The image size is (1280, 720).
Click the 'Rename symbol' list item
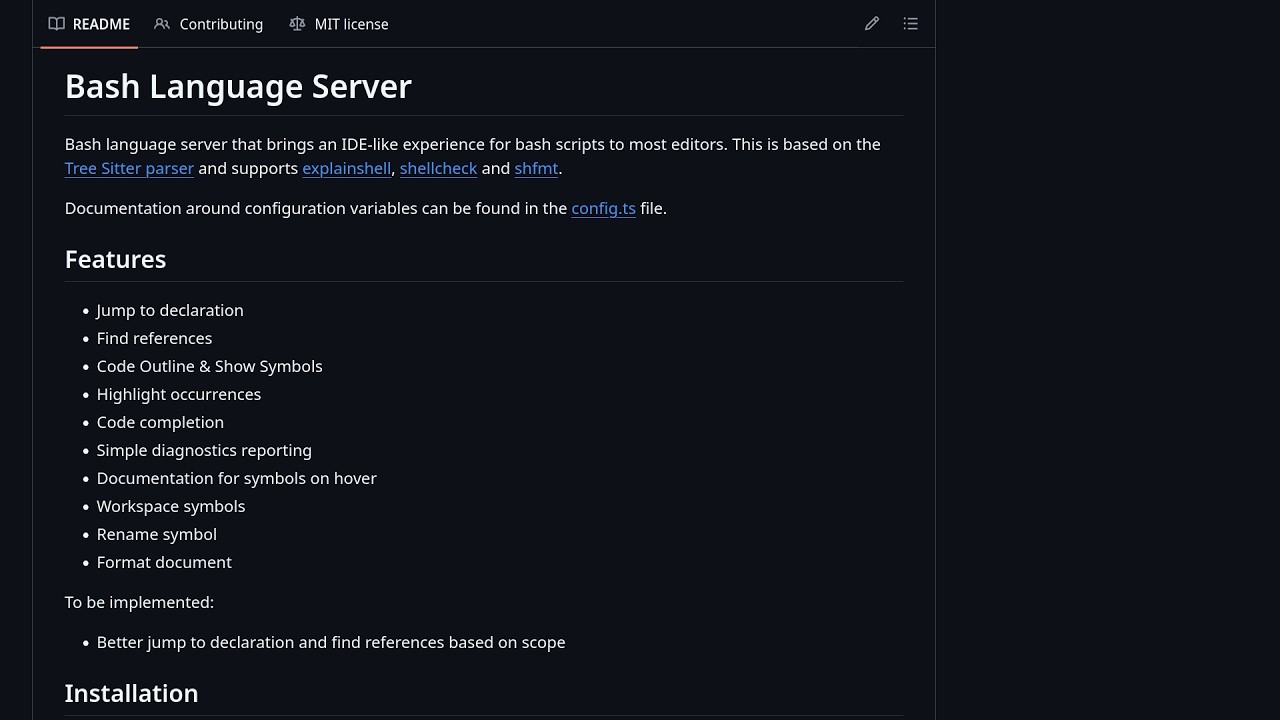157,534
